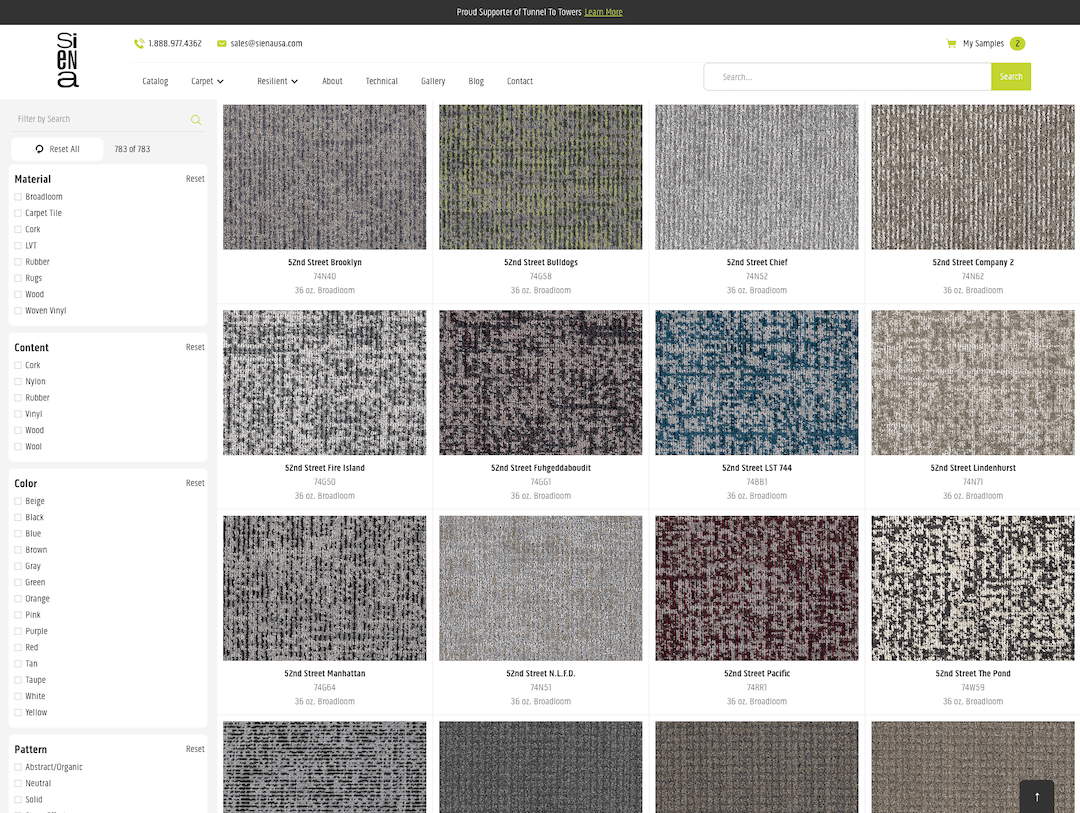Click the 52nd Street Brooklyn title
This screenshot has height=813, width=1080.
(324, 263)
